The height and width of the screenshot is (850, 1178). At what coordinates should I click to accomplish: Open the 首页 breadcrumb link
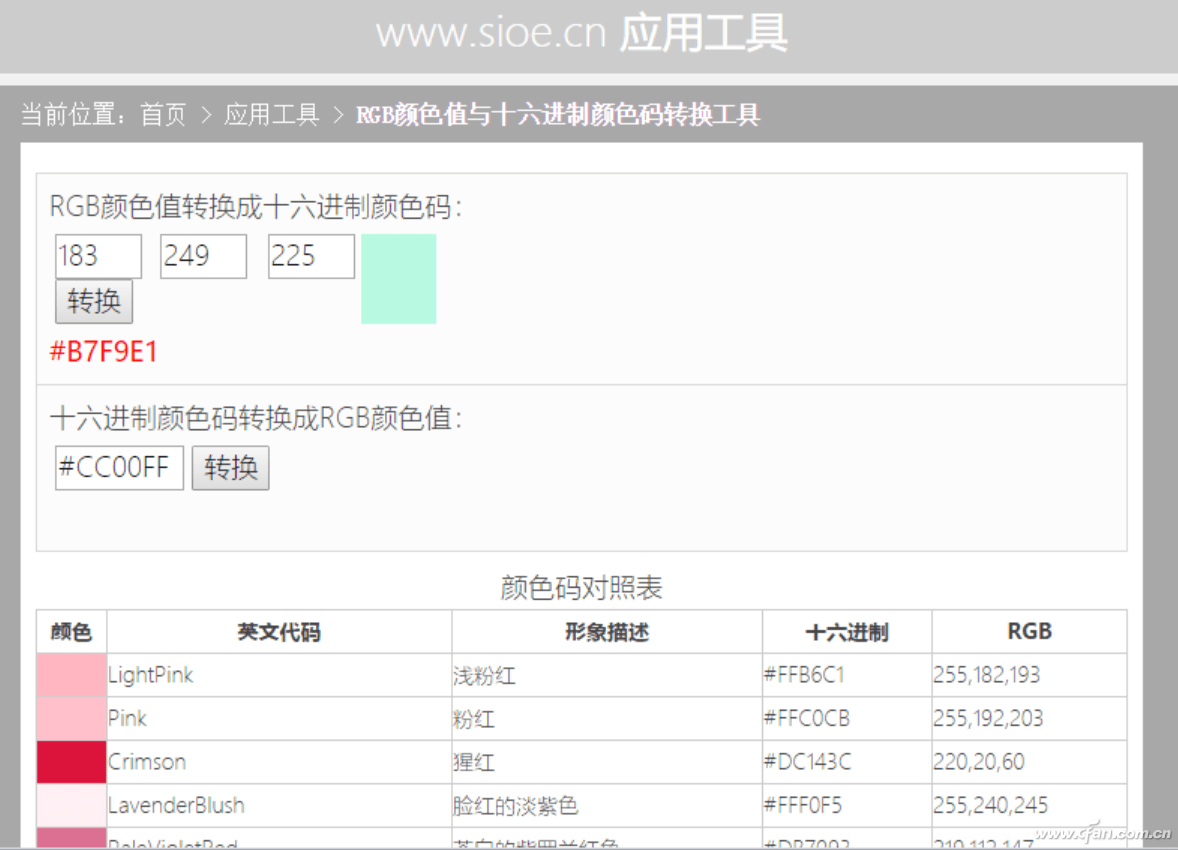click(x=163, y=115)
